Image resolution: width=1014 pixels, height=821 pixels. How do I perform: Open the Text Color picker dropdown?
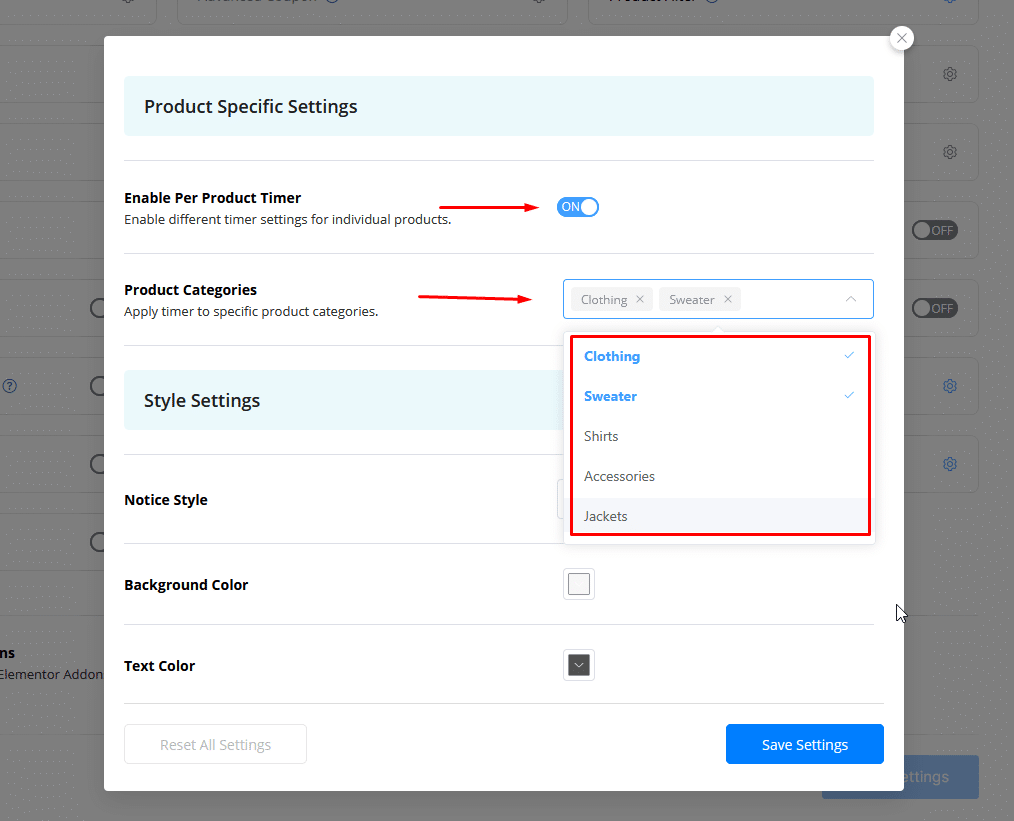pos(579,665)
